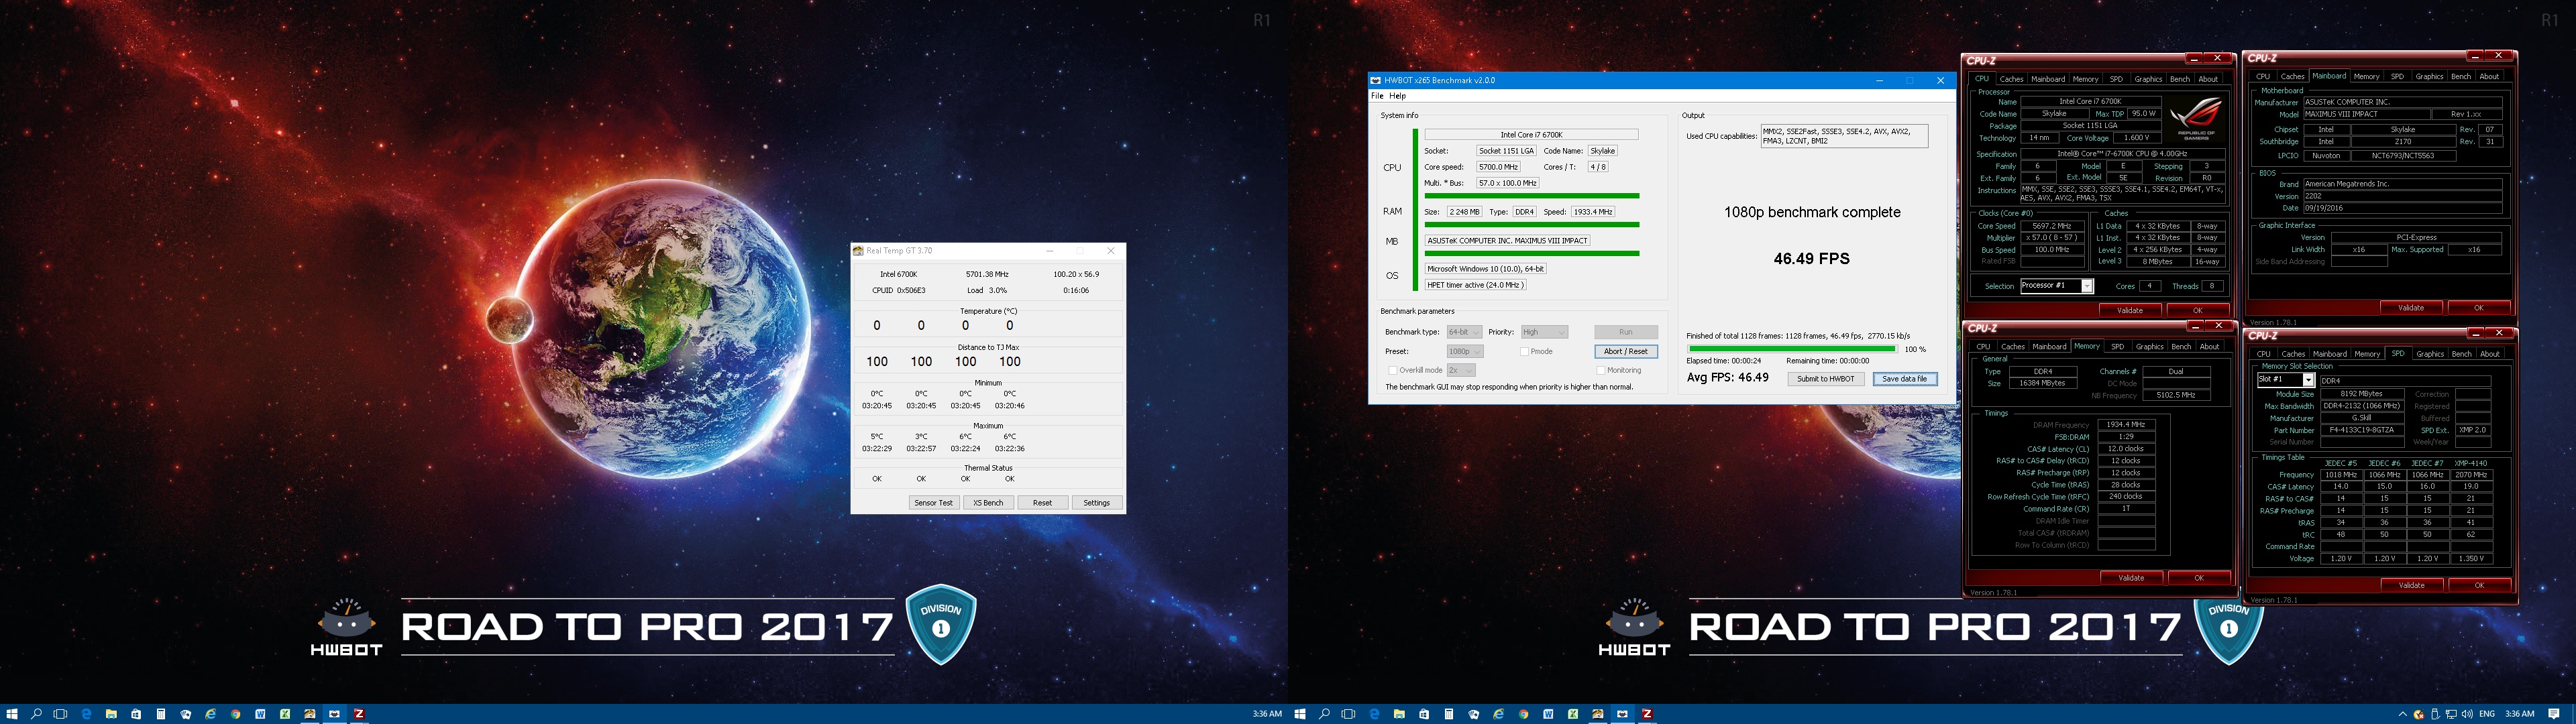Viewport: 2576px width, 724px height.
Task: Open Benchmark type 64-bit dropdown
Action: tap(1465, 332)
